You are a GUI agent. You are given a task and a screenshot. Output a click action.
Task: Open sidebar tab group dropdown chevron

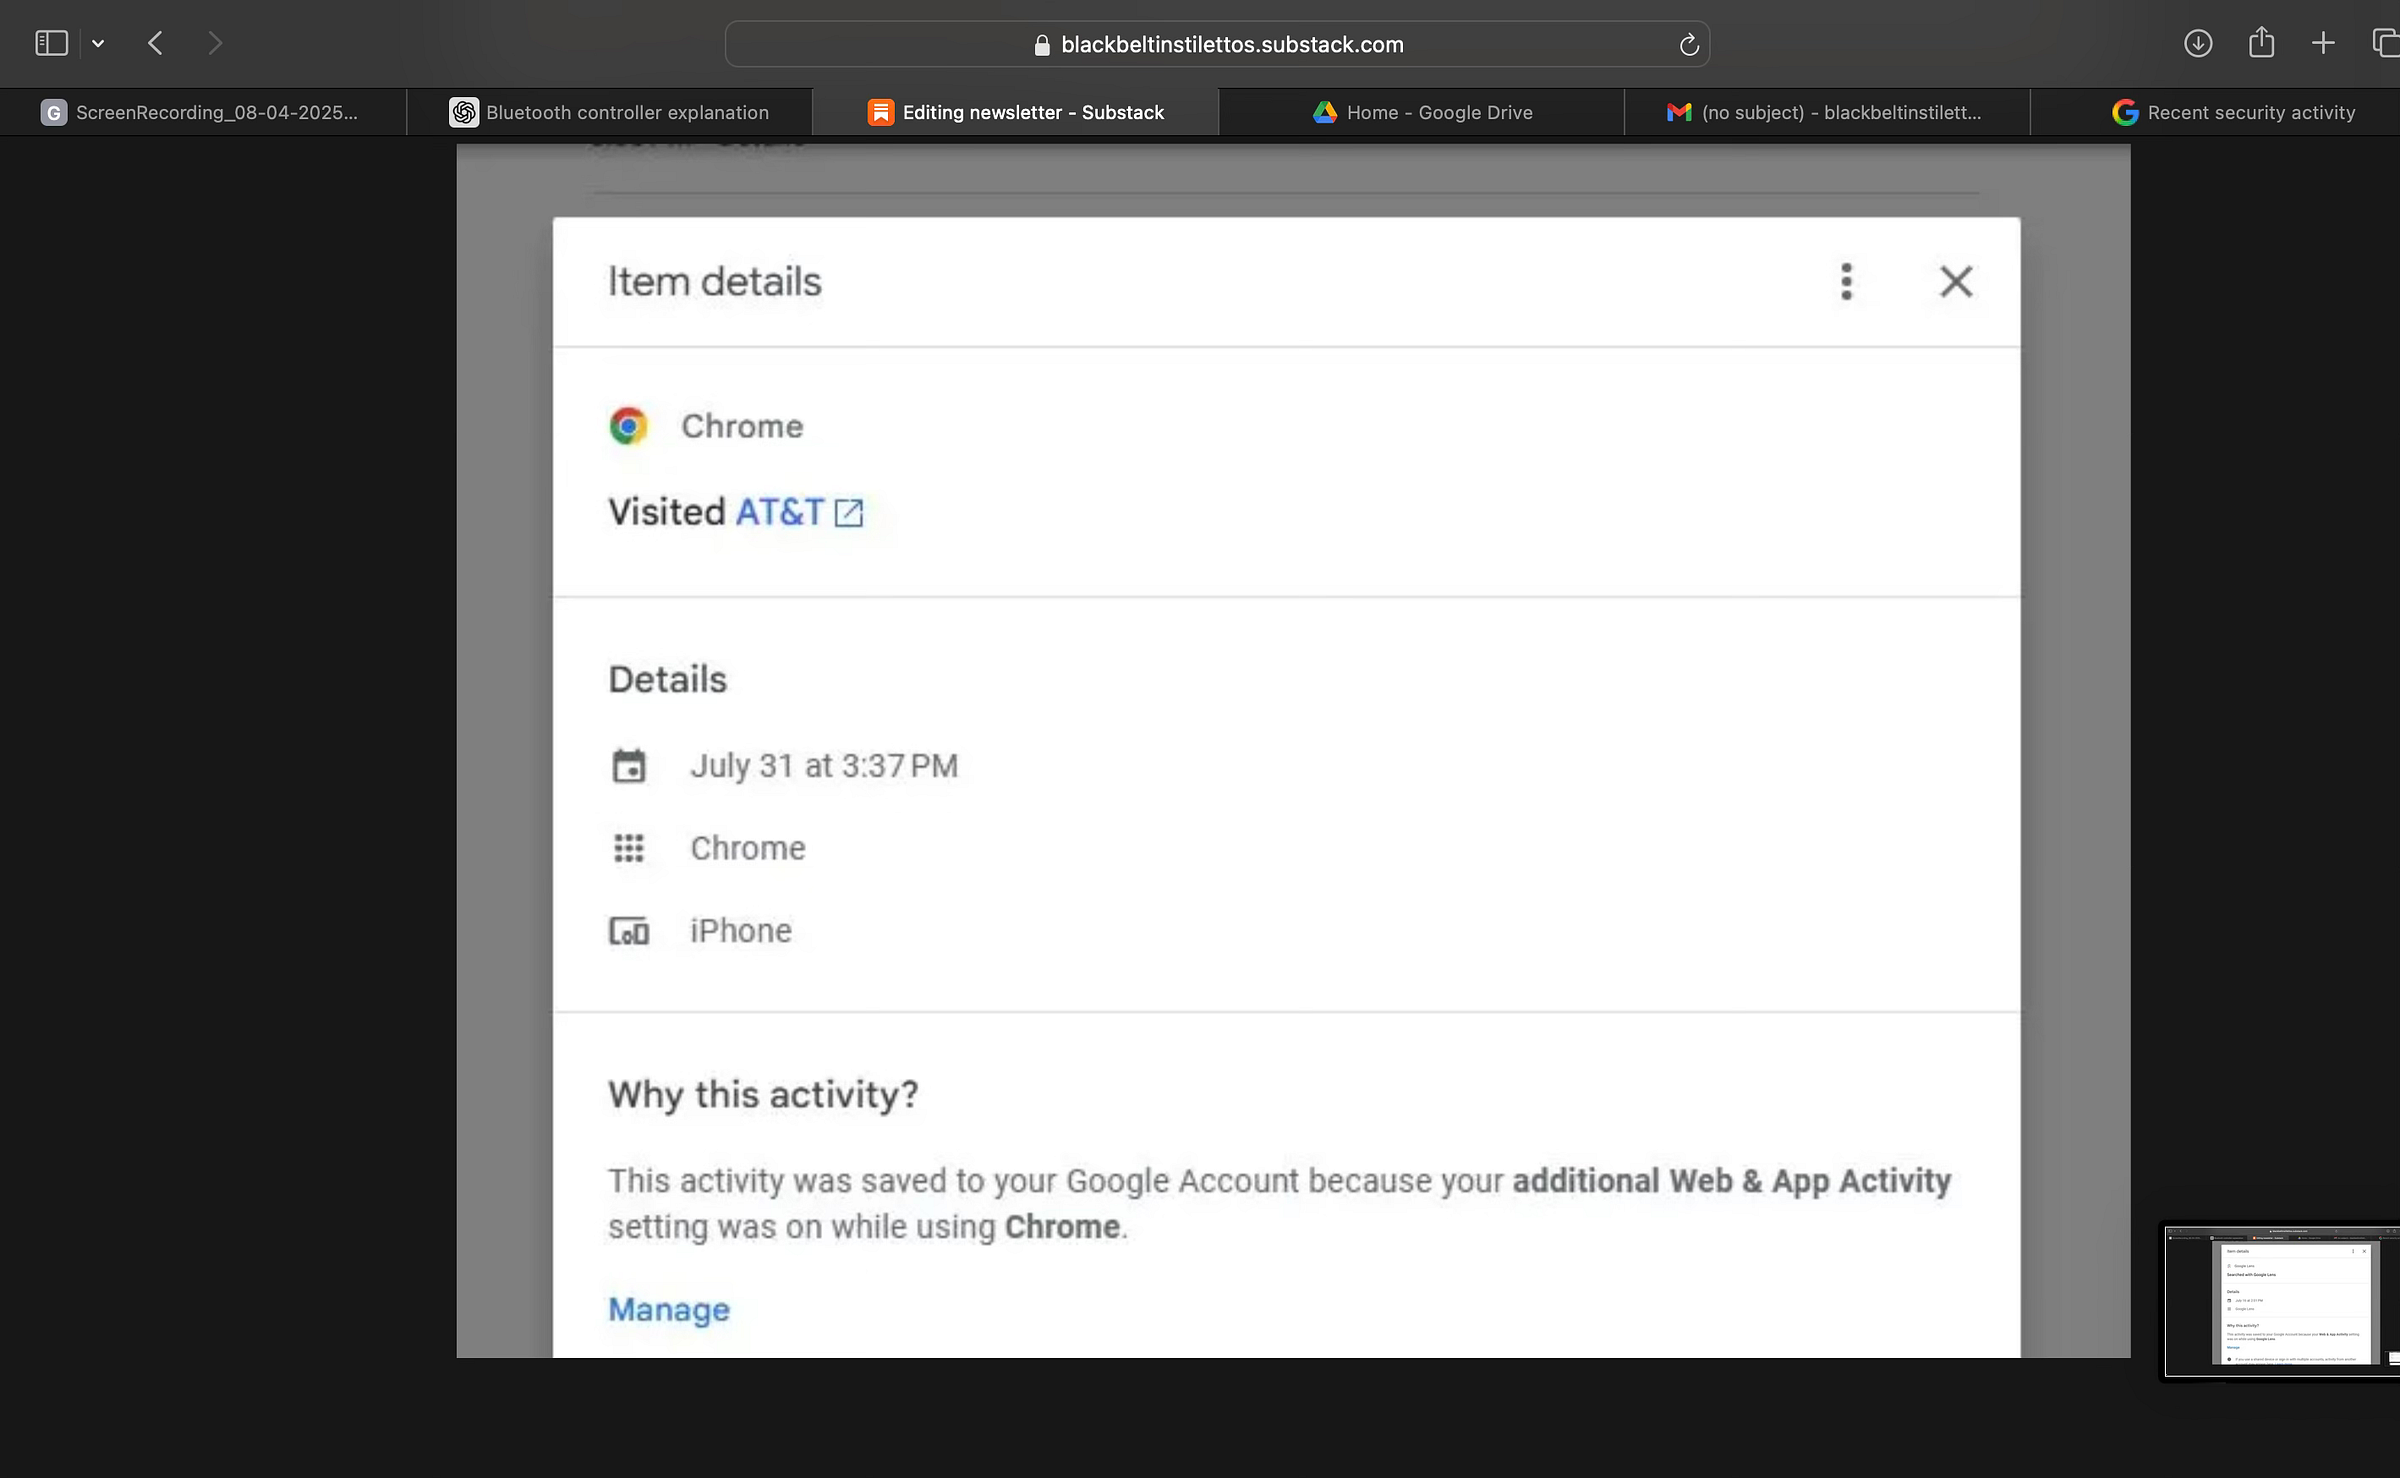click(x=98, y=43)
